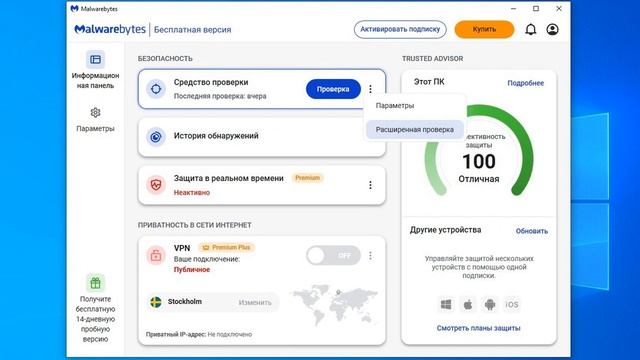Screen dimensions: 640x360
Task: Select Параметры in the popup menu
Action: (x=415, y=106)
